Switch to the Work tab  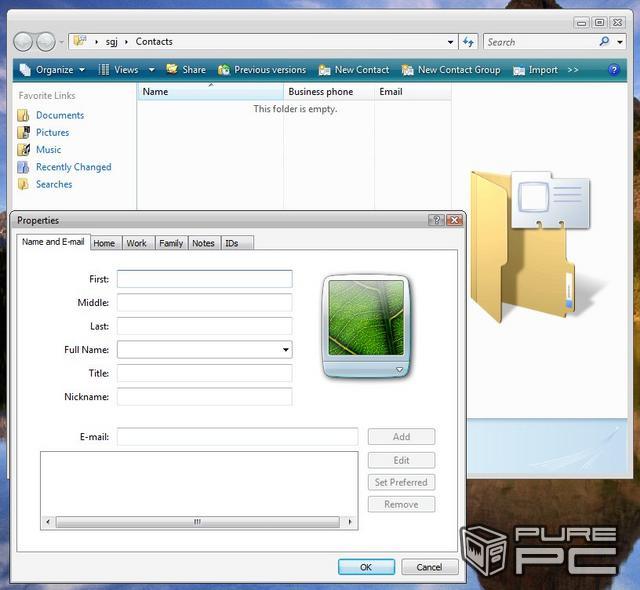point(136,243)
